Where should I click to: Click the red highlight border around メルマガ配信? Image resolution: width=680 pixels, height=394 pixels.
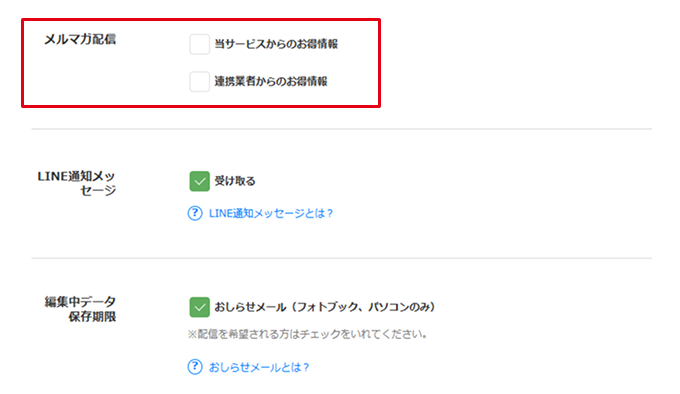[x=201, y=20]
